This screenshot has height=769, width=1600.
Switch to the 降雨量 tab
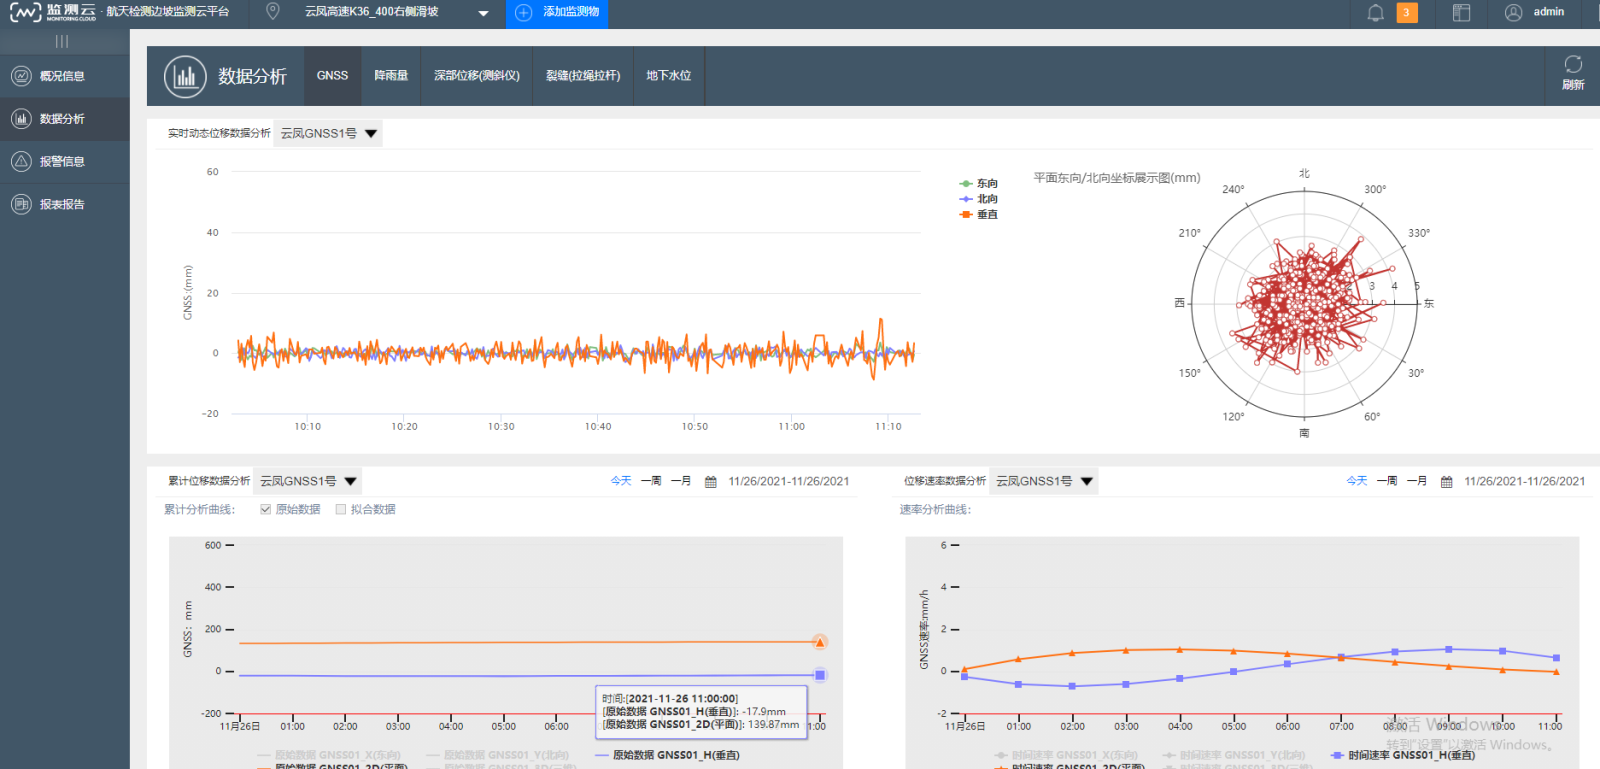pyautogui.click(x=391, y=76)
